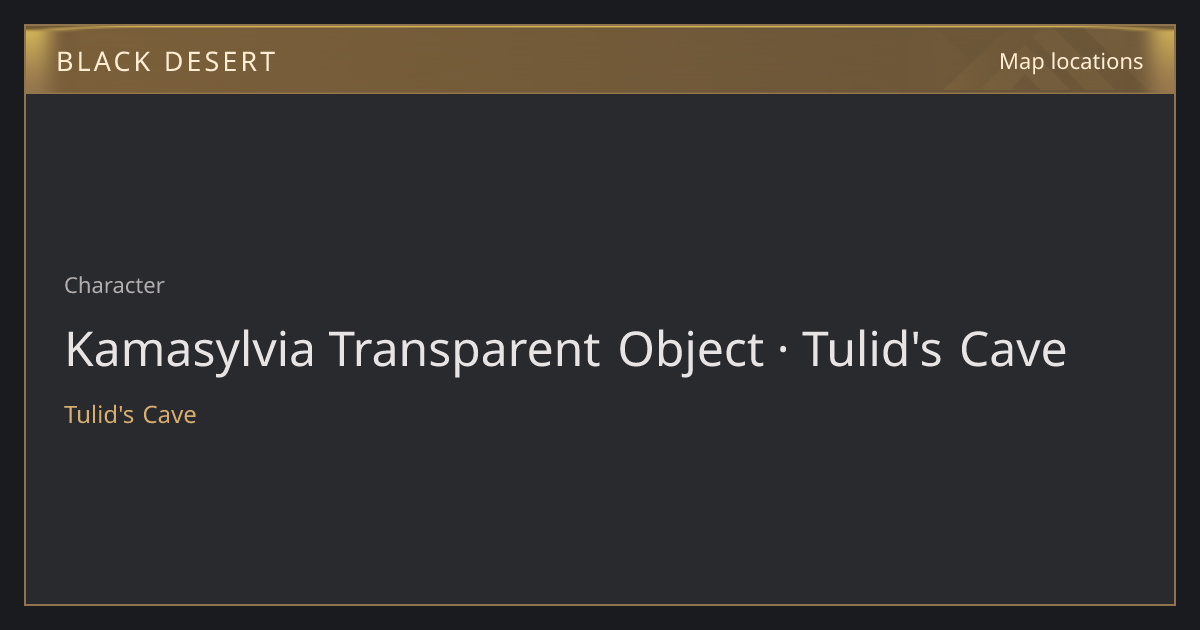
Task: Click the BLACK DESERT logo text
Action: click(x=166, y=62)
